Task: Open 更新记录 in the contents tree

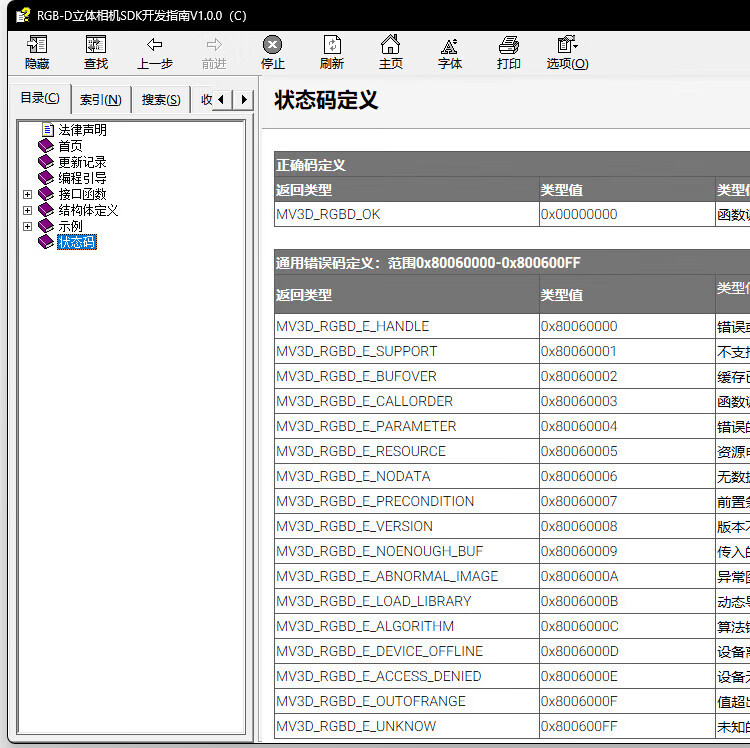Action: (82, 162)
